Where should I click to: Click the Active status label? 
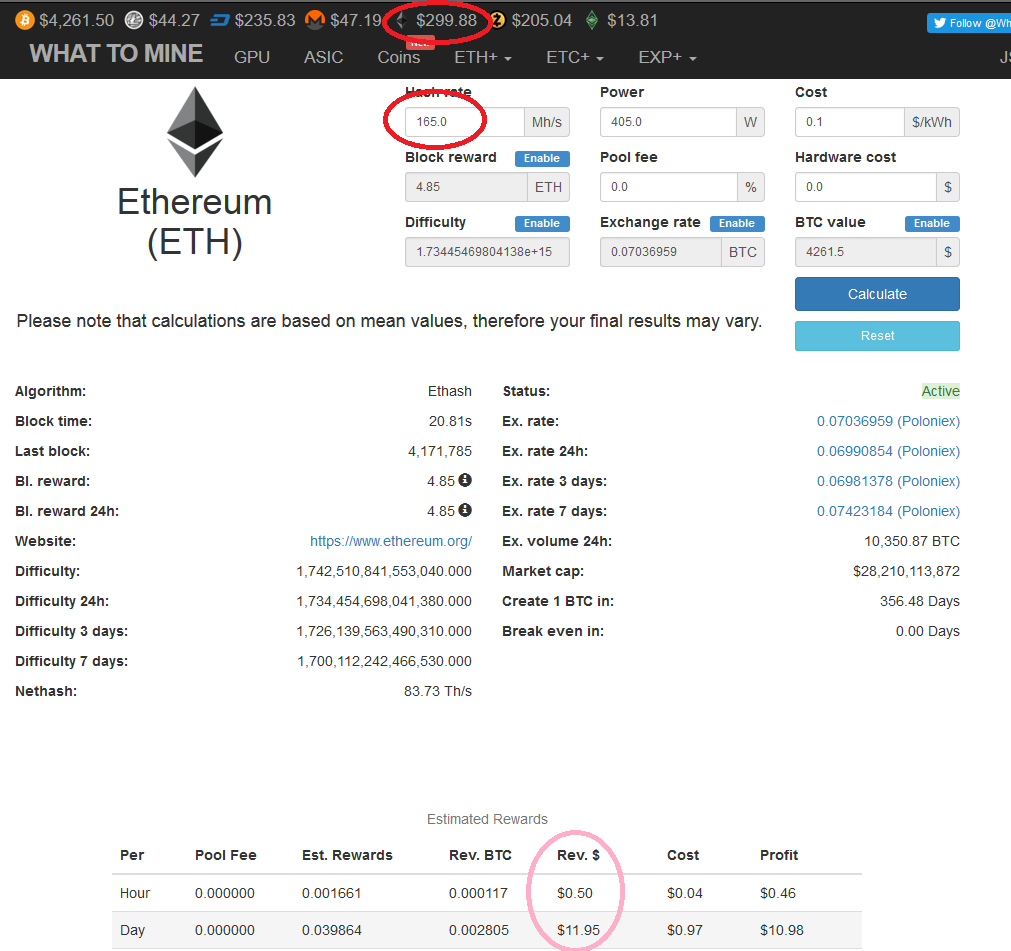(x=940, y=391)
